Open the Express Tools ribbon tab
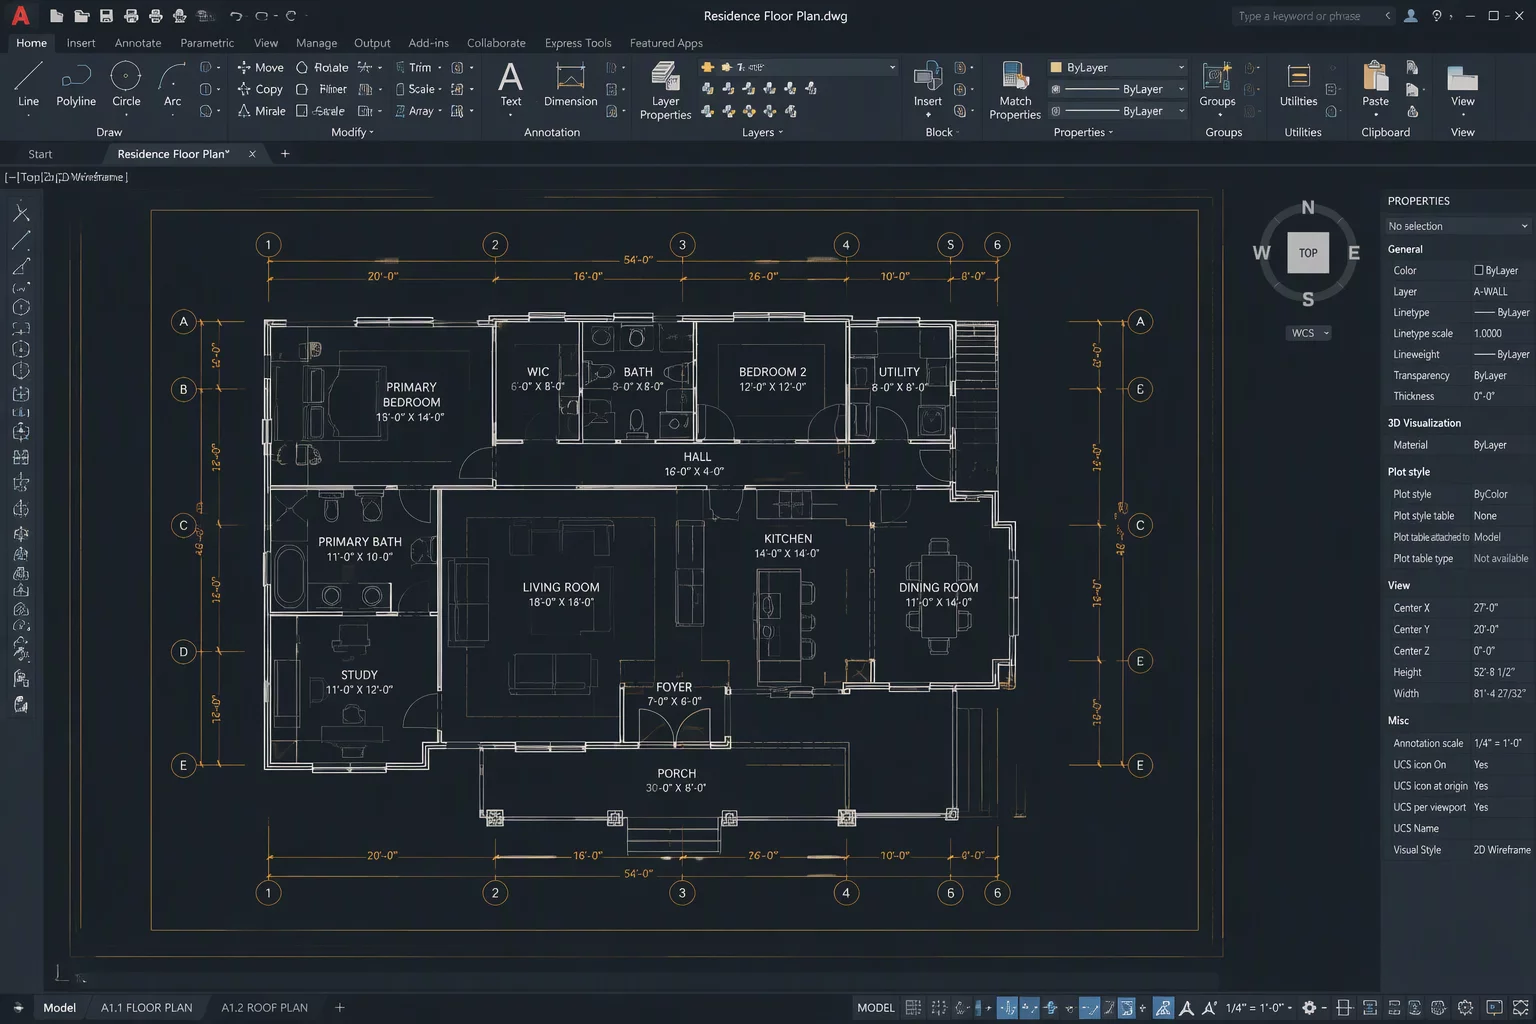The image size is (1536, 1024). pyautogui.click(x=578, y=43)
